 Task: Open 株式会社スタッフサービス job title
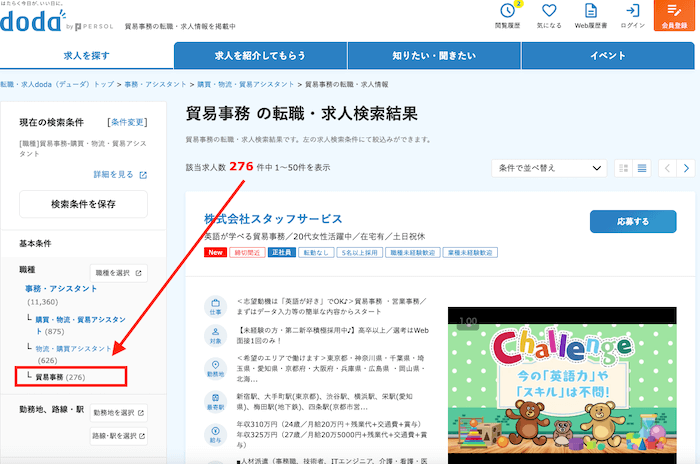point(273,219)
